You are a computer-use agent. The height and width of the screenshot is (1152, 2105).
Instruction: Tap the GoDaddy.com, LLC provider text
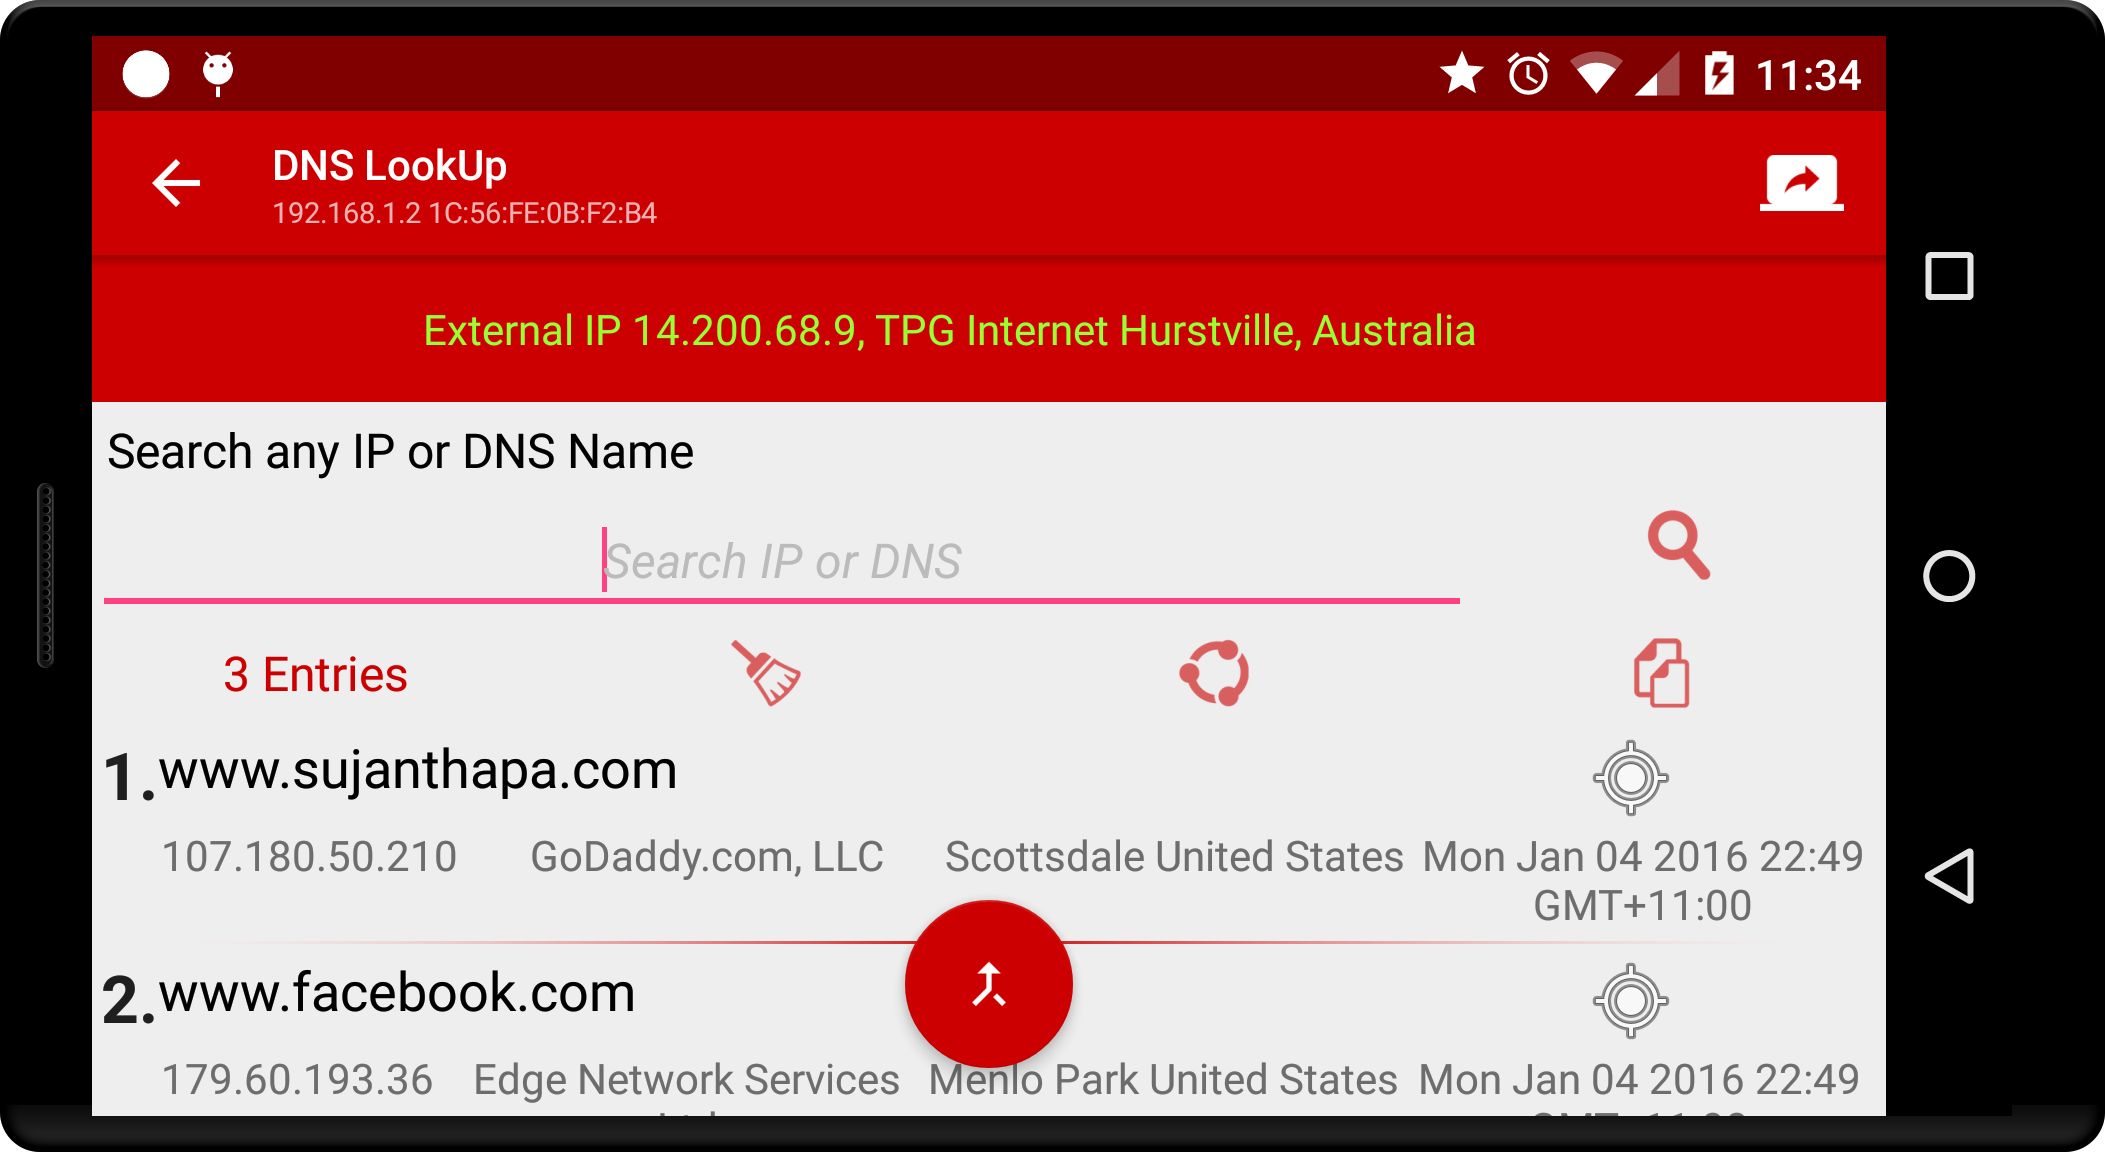coord(707,857)
